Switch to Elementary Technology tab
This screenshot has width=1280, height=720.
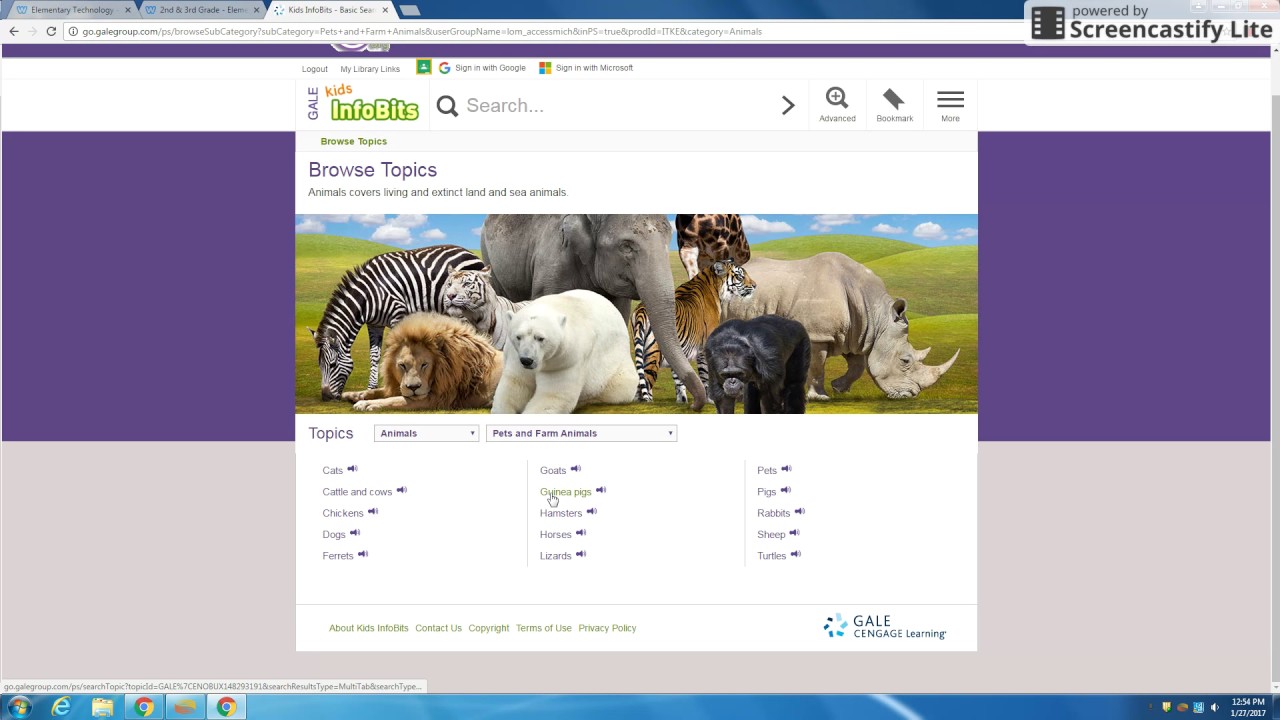(x=72, y=10)
